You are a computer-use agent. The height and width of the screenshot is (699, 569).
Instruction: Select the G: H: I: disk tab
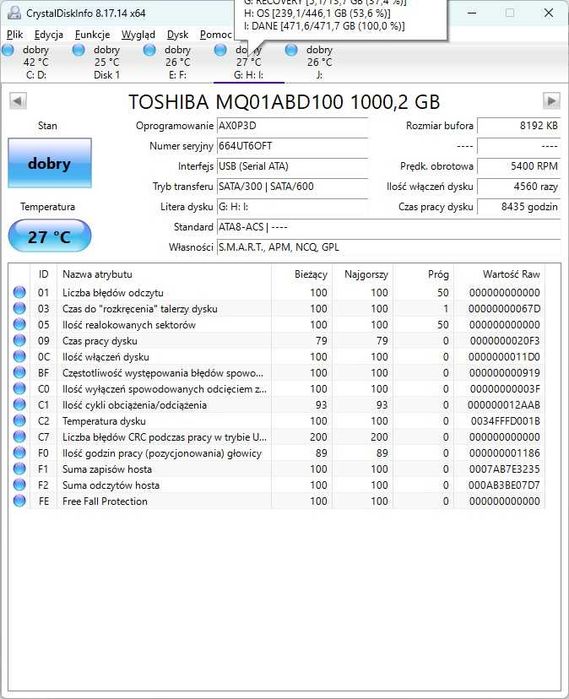pos(248,62)
